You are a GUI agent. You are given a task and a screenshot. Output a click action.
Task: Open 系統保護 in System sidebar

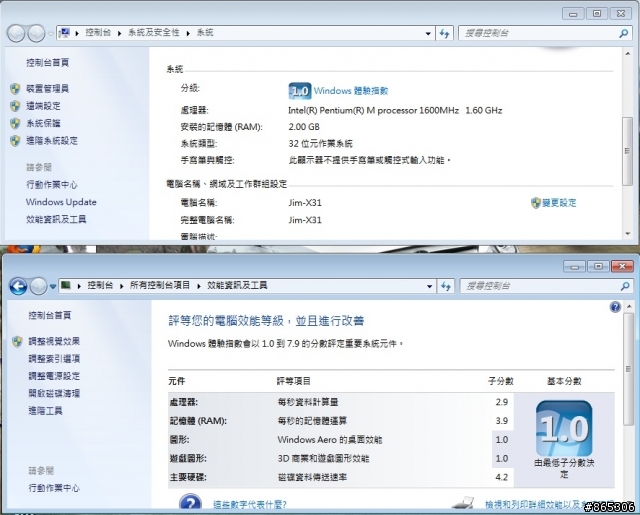pos(43,123)
